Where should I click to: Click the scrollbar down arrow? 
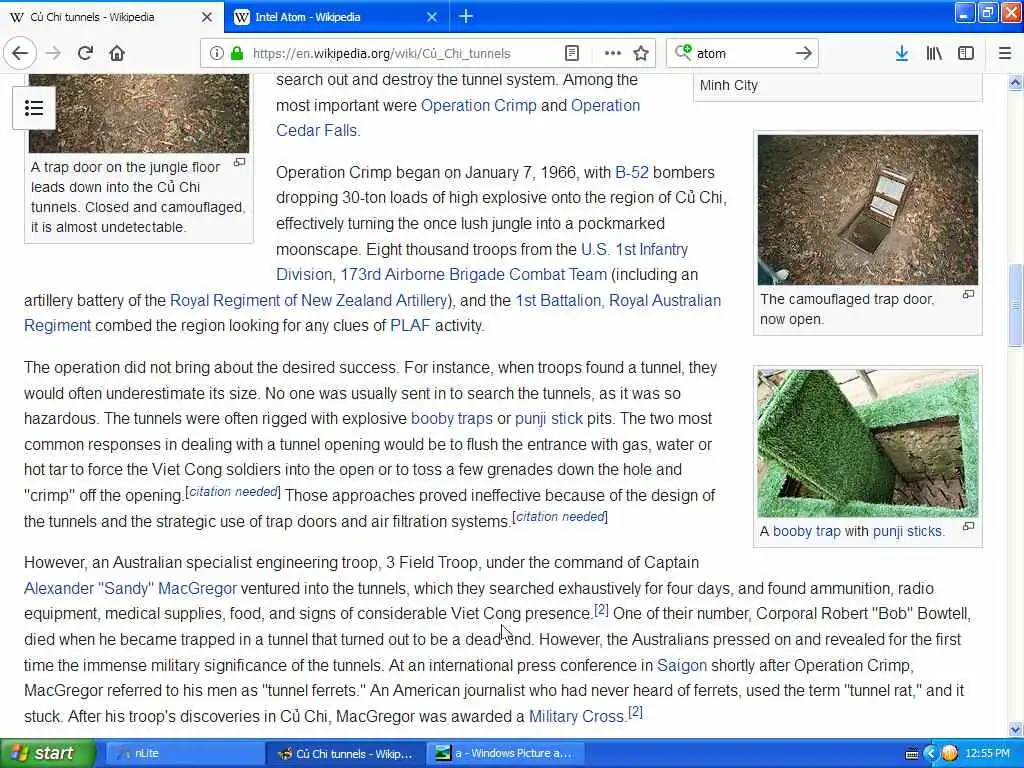coord(1015,729)
